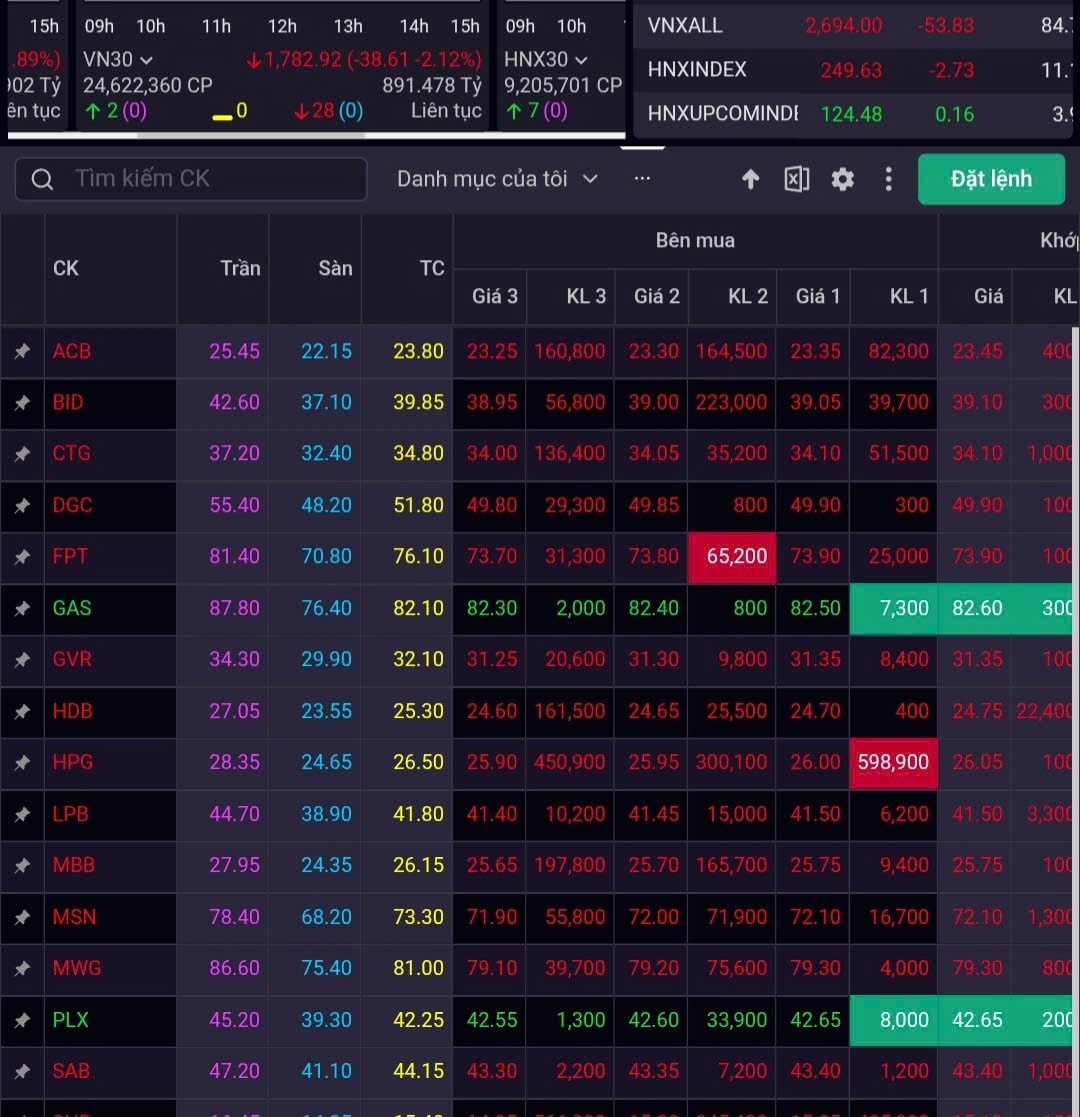Open the GAS stock symbol
This screenshot has width=1080, height=1117.
(x=72, y=608)
